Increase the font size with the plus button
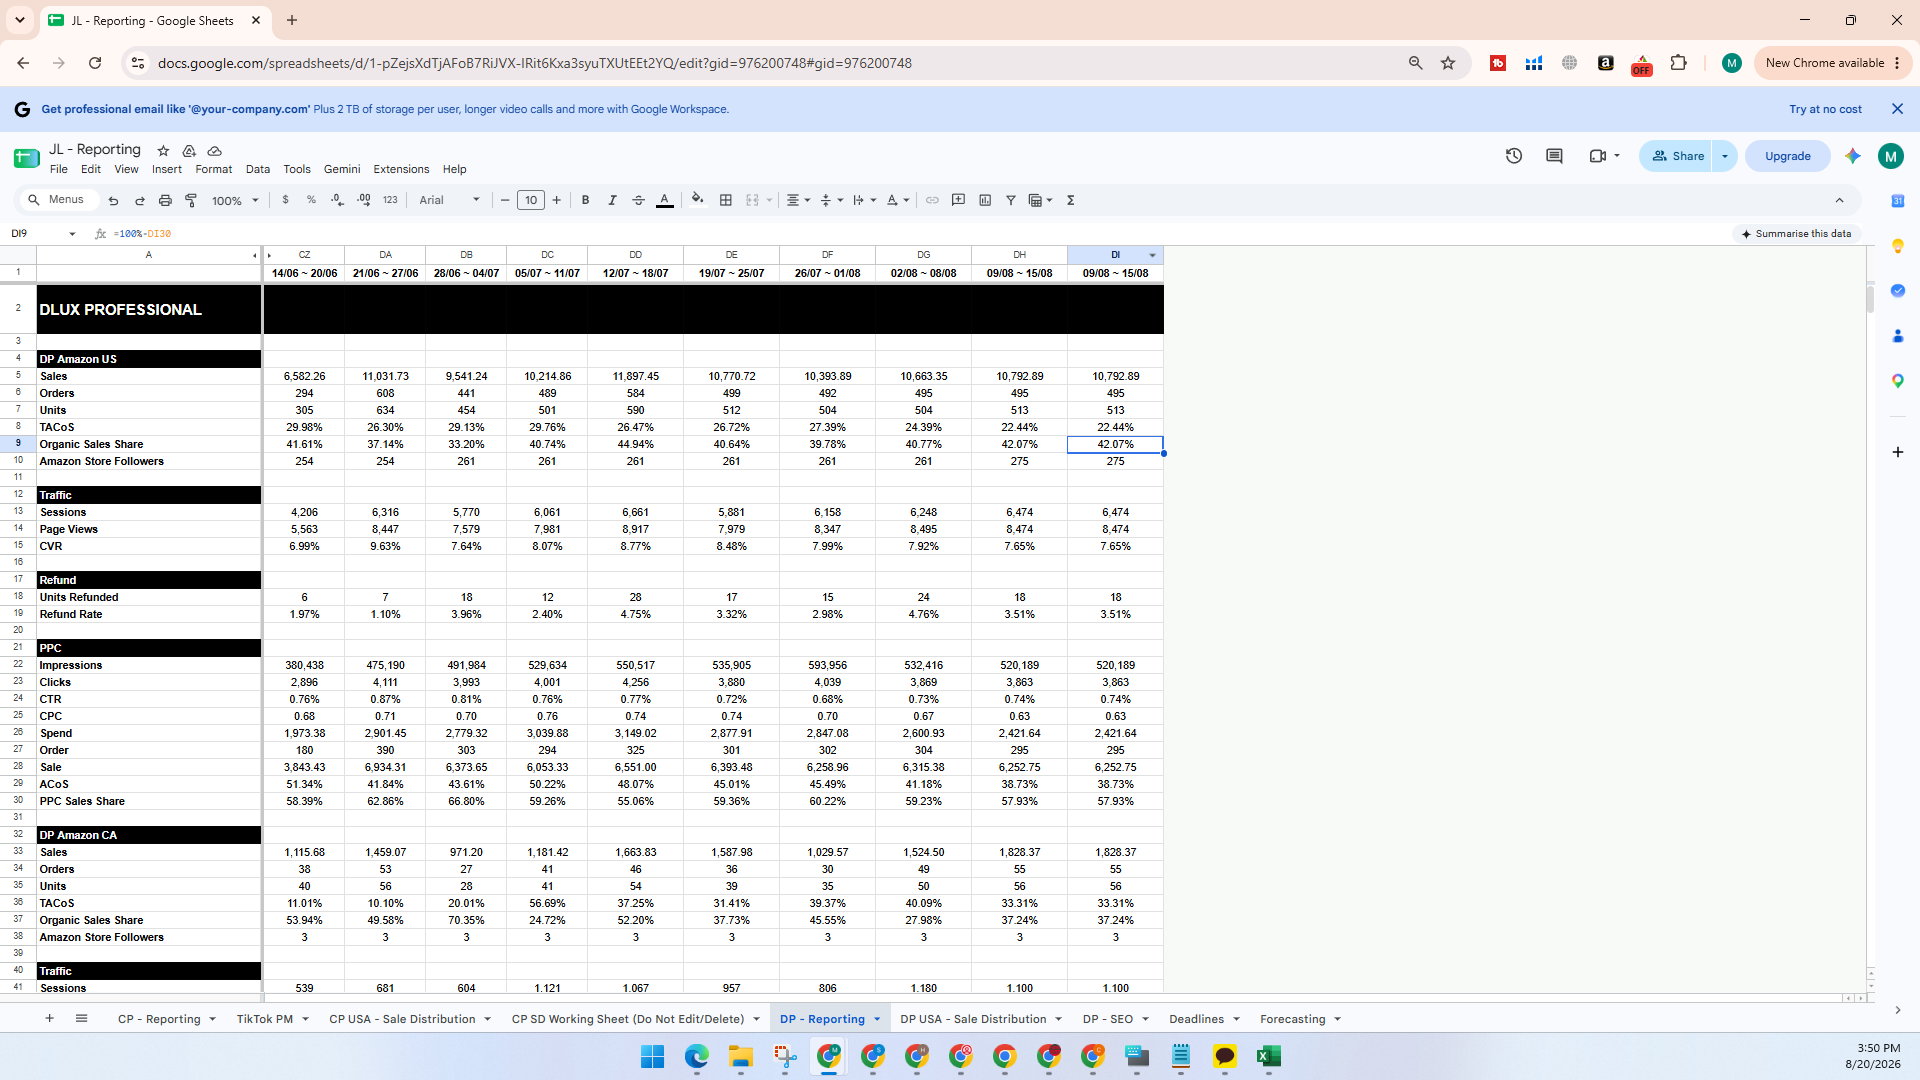 [557, 200]
